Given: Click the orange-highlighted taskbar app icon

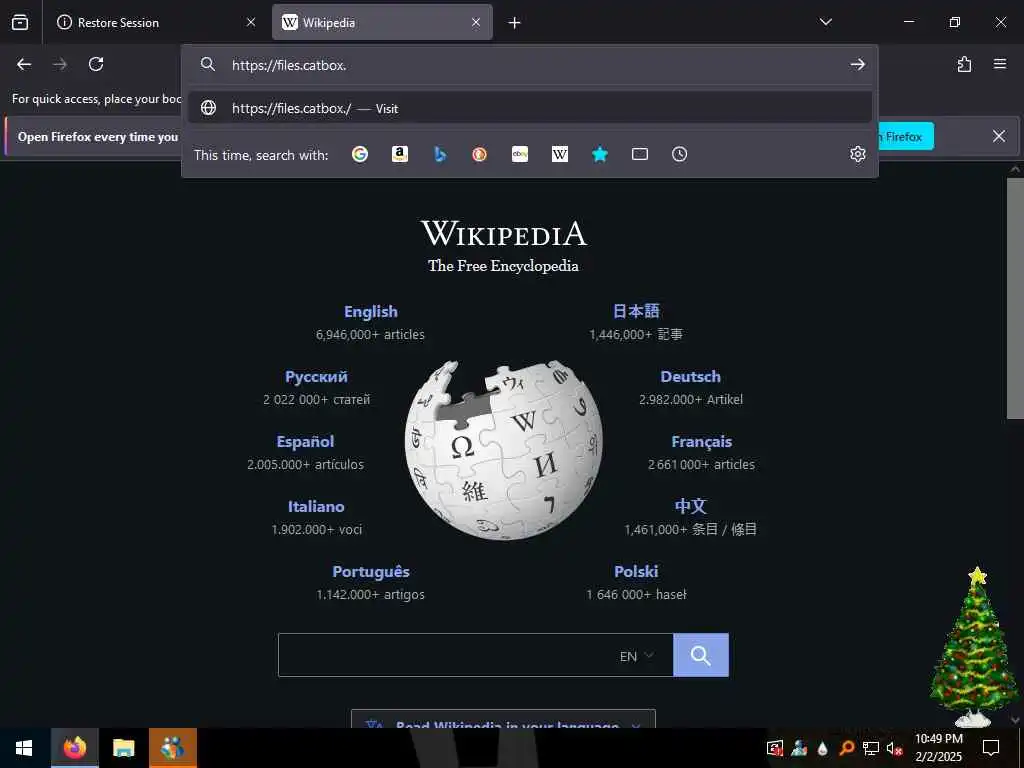Looking at the screenshot, I should pos(172,748).
